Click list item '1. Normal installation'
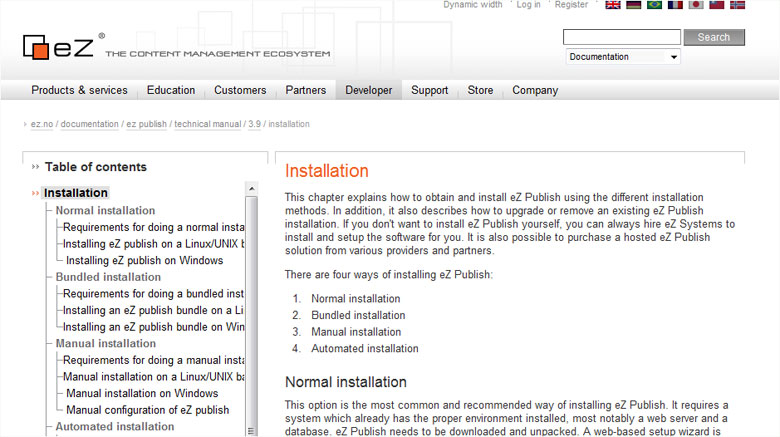The width and height of the screenshot is (780, 437). [356, 299]
